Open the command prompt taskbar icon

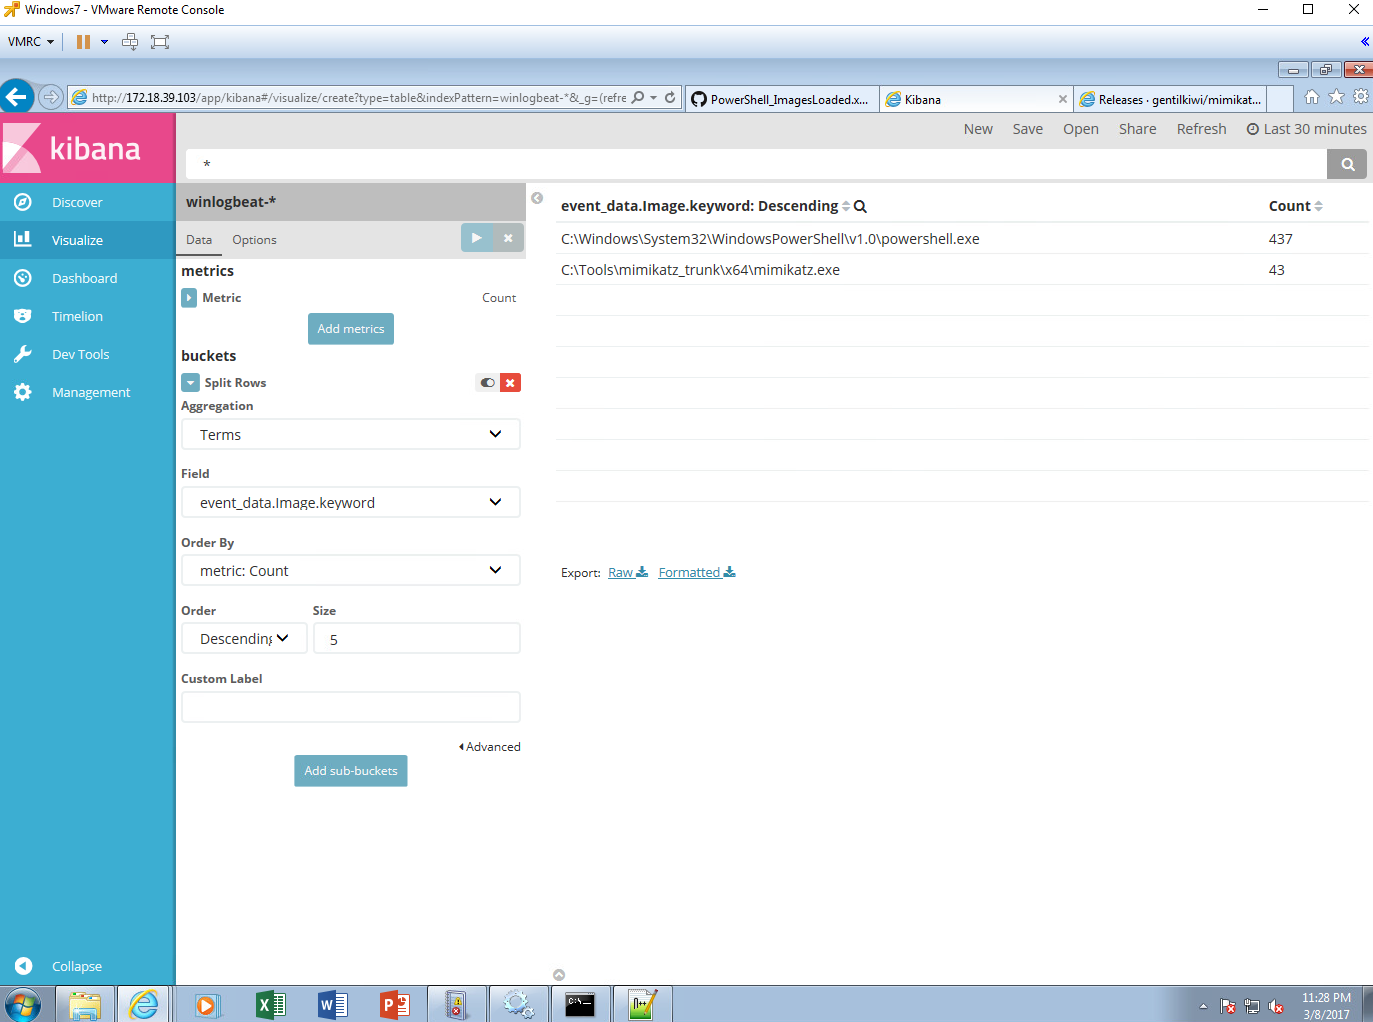pos(580,1005)
